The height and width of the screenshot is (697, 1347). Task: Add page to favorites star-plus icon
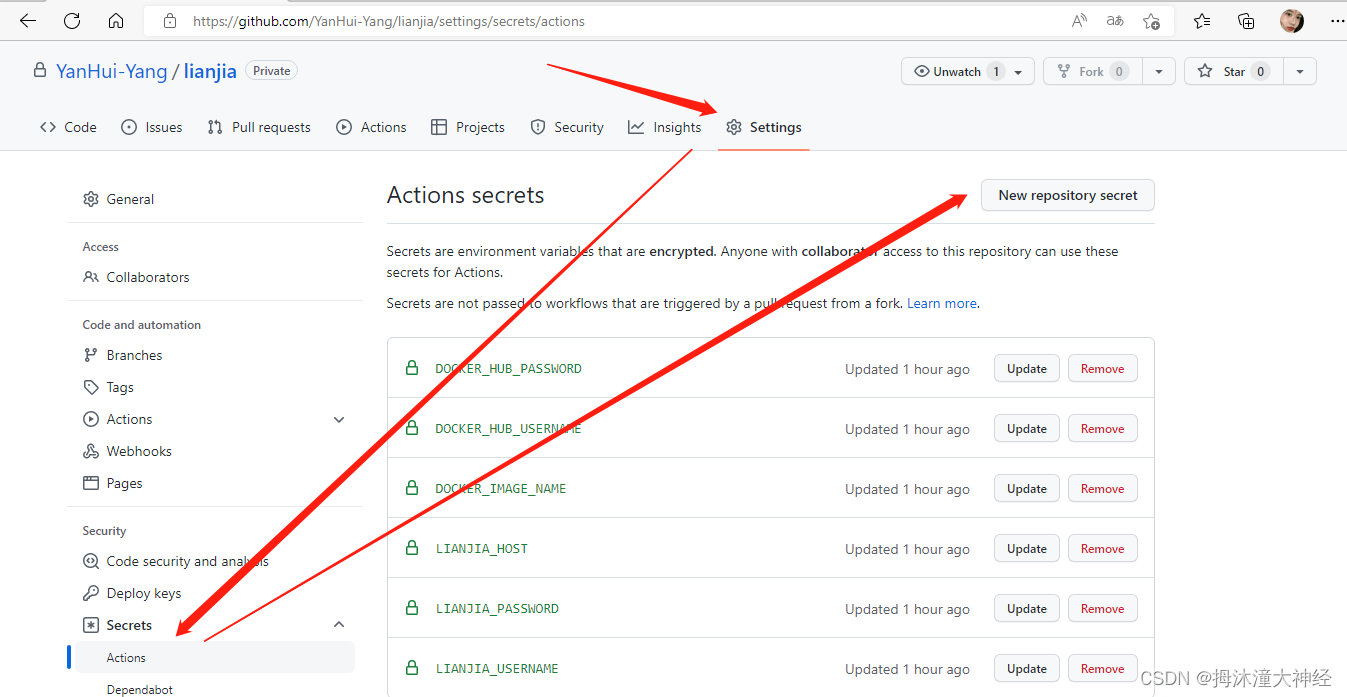[1151, 20]
